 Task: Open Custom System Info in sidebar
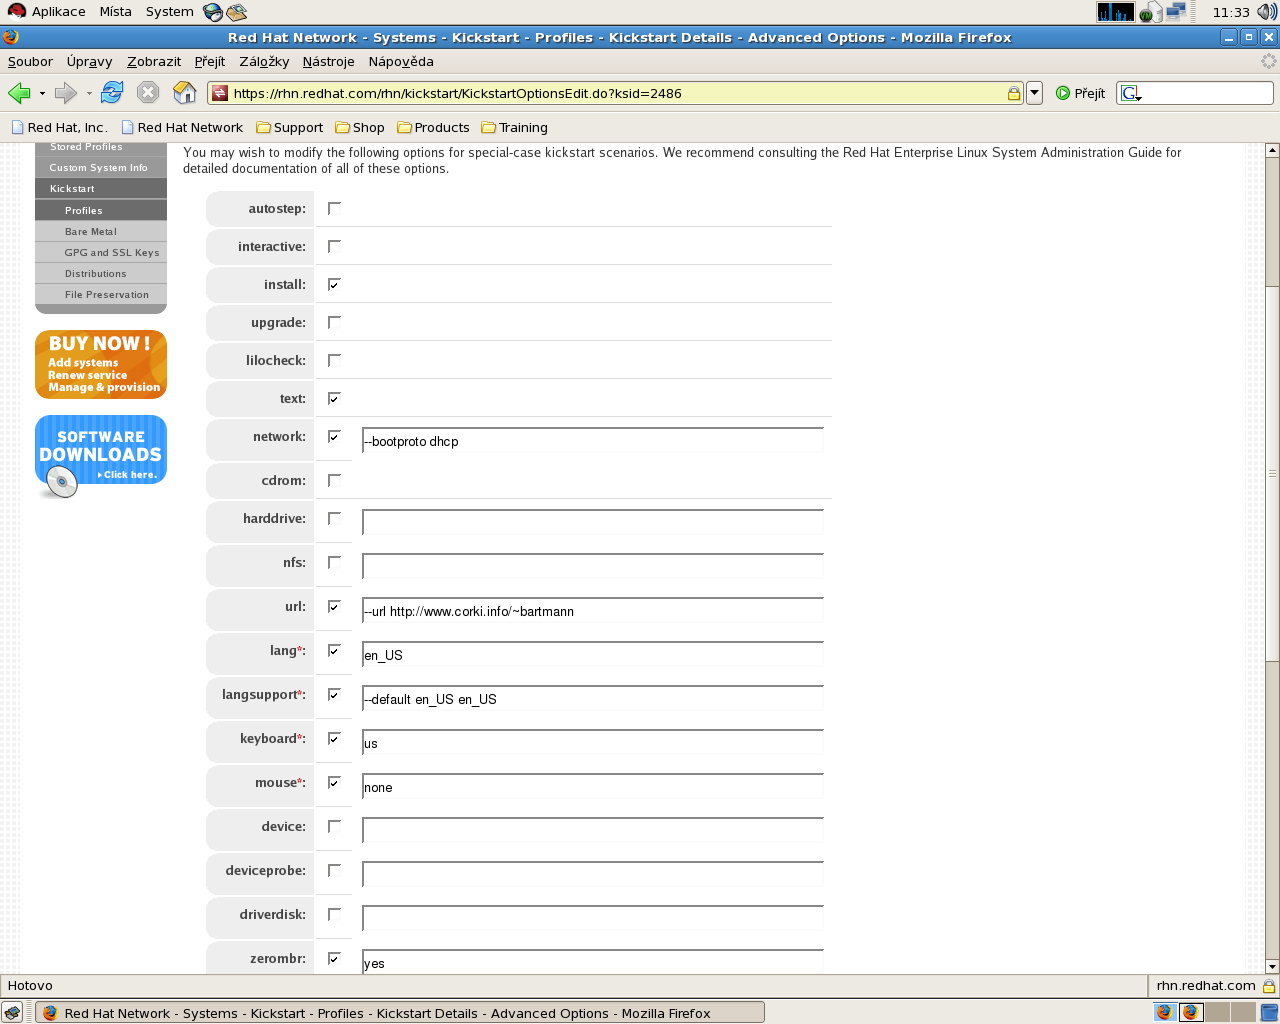101,168
